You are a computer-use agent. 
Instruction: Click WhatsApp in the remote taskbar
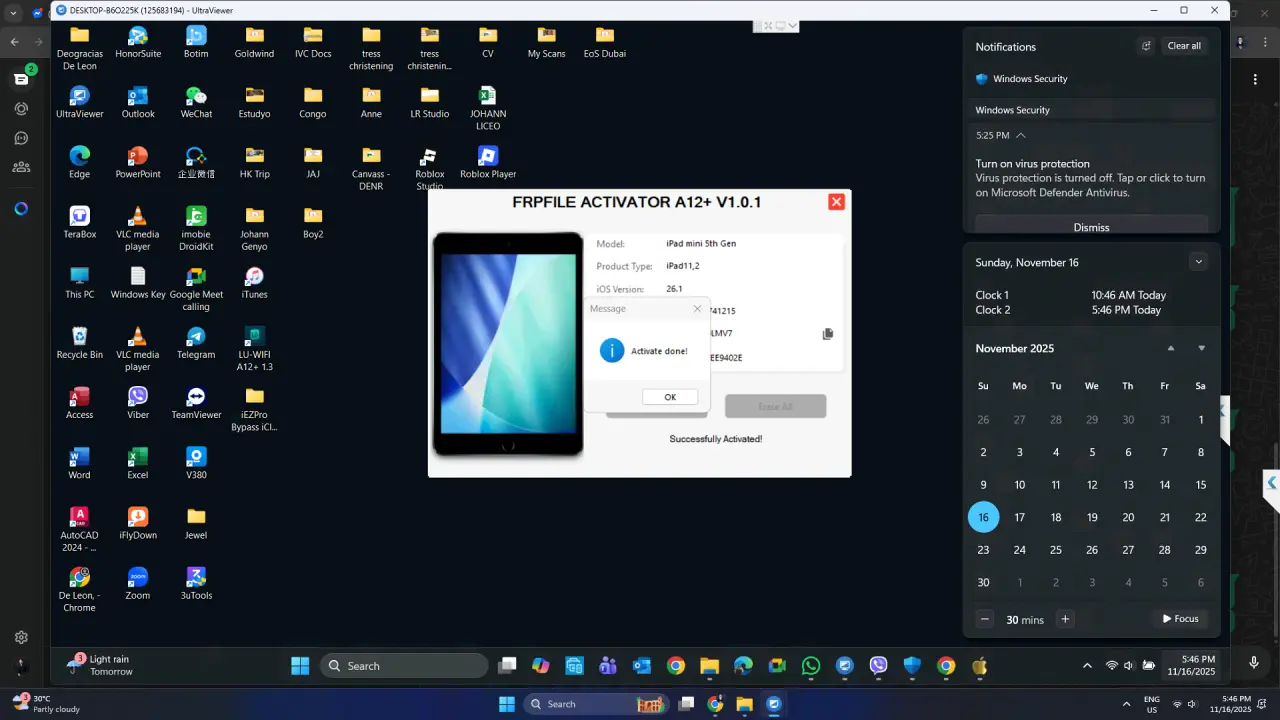811,666
